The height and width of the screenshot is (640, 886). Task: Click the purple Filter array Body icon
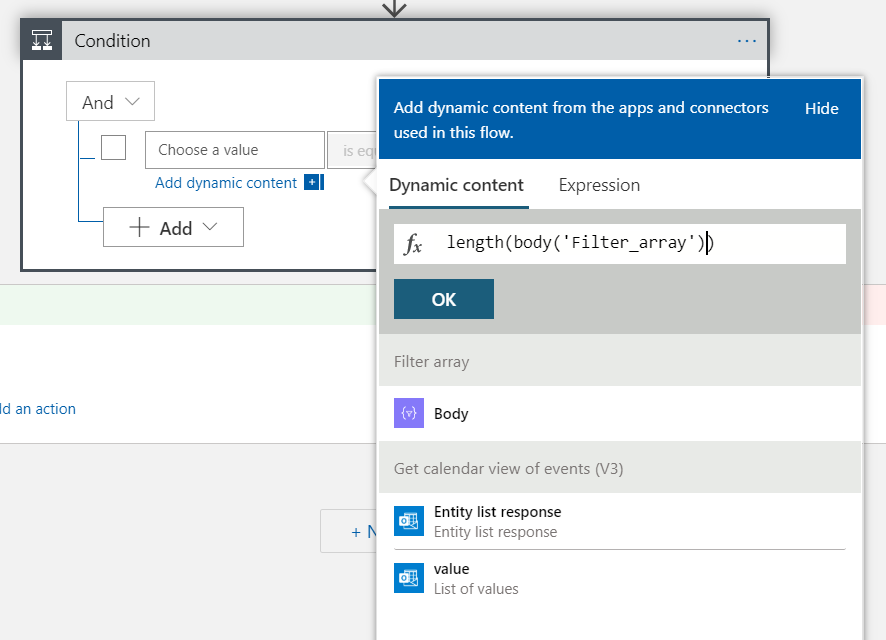(409, 414)
